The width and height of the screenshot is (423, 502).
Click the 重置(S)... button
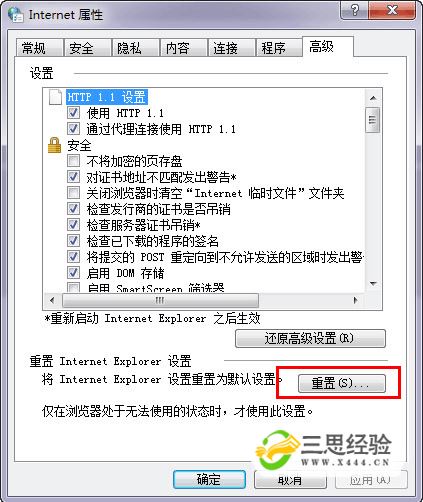(x=342, y=383)
